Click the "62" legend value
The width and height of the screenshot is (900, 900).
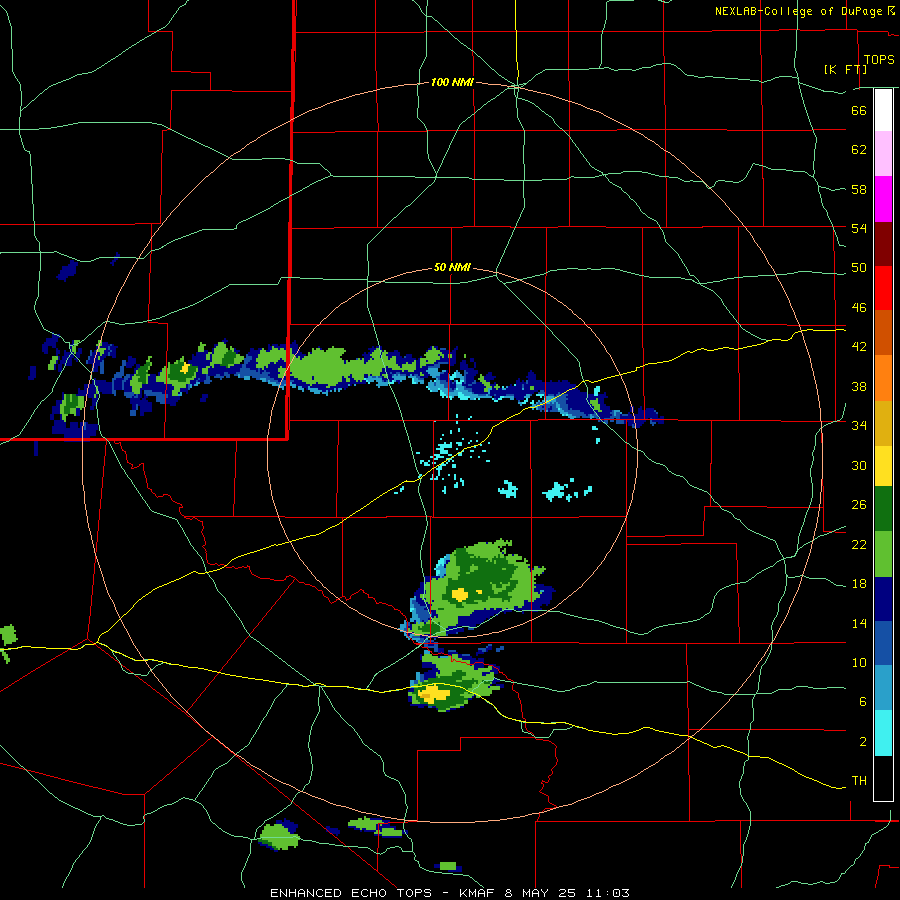point(859,150)
